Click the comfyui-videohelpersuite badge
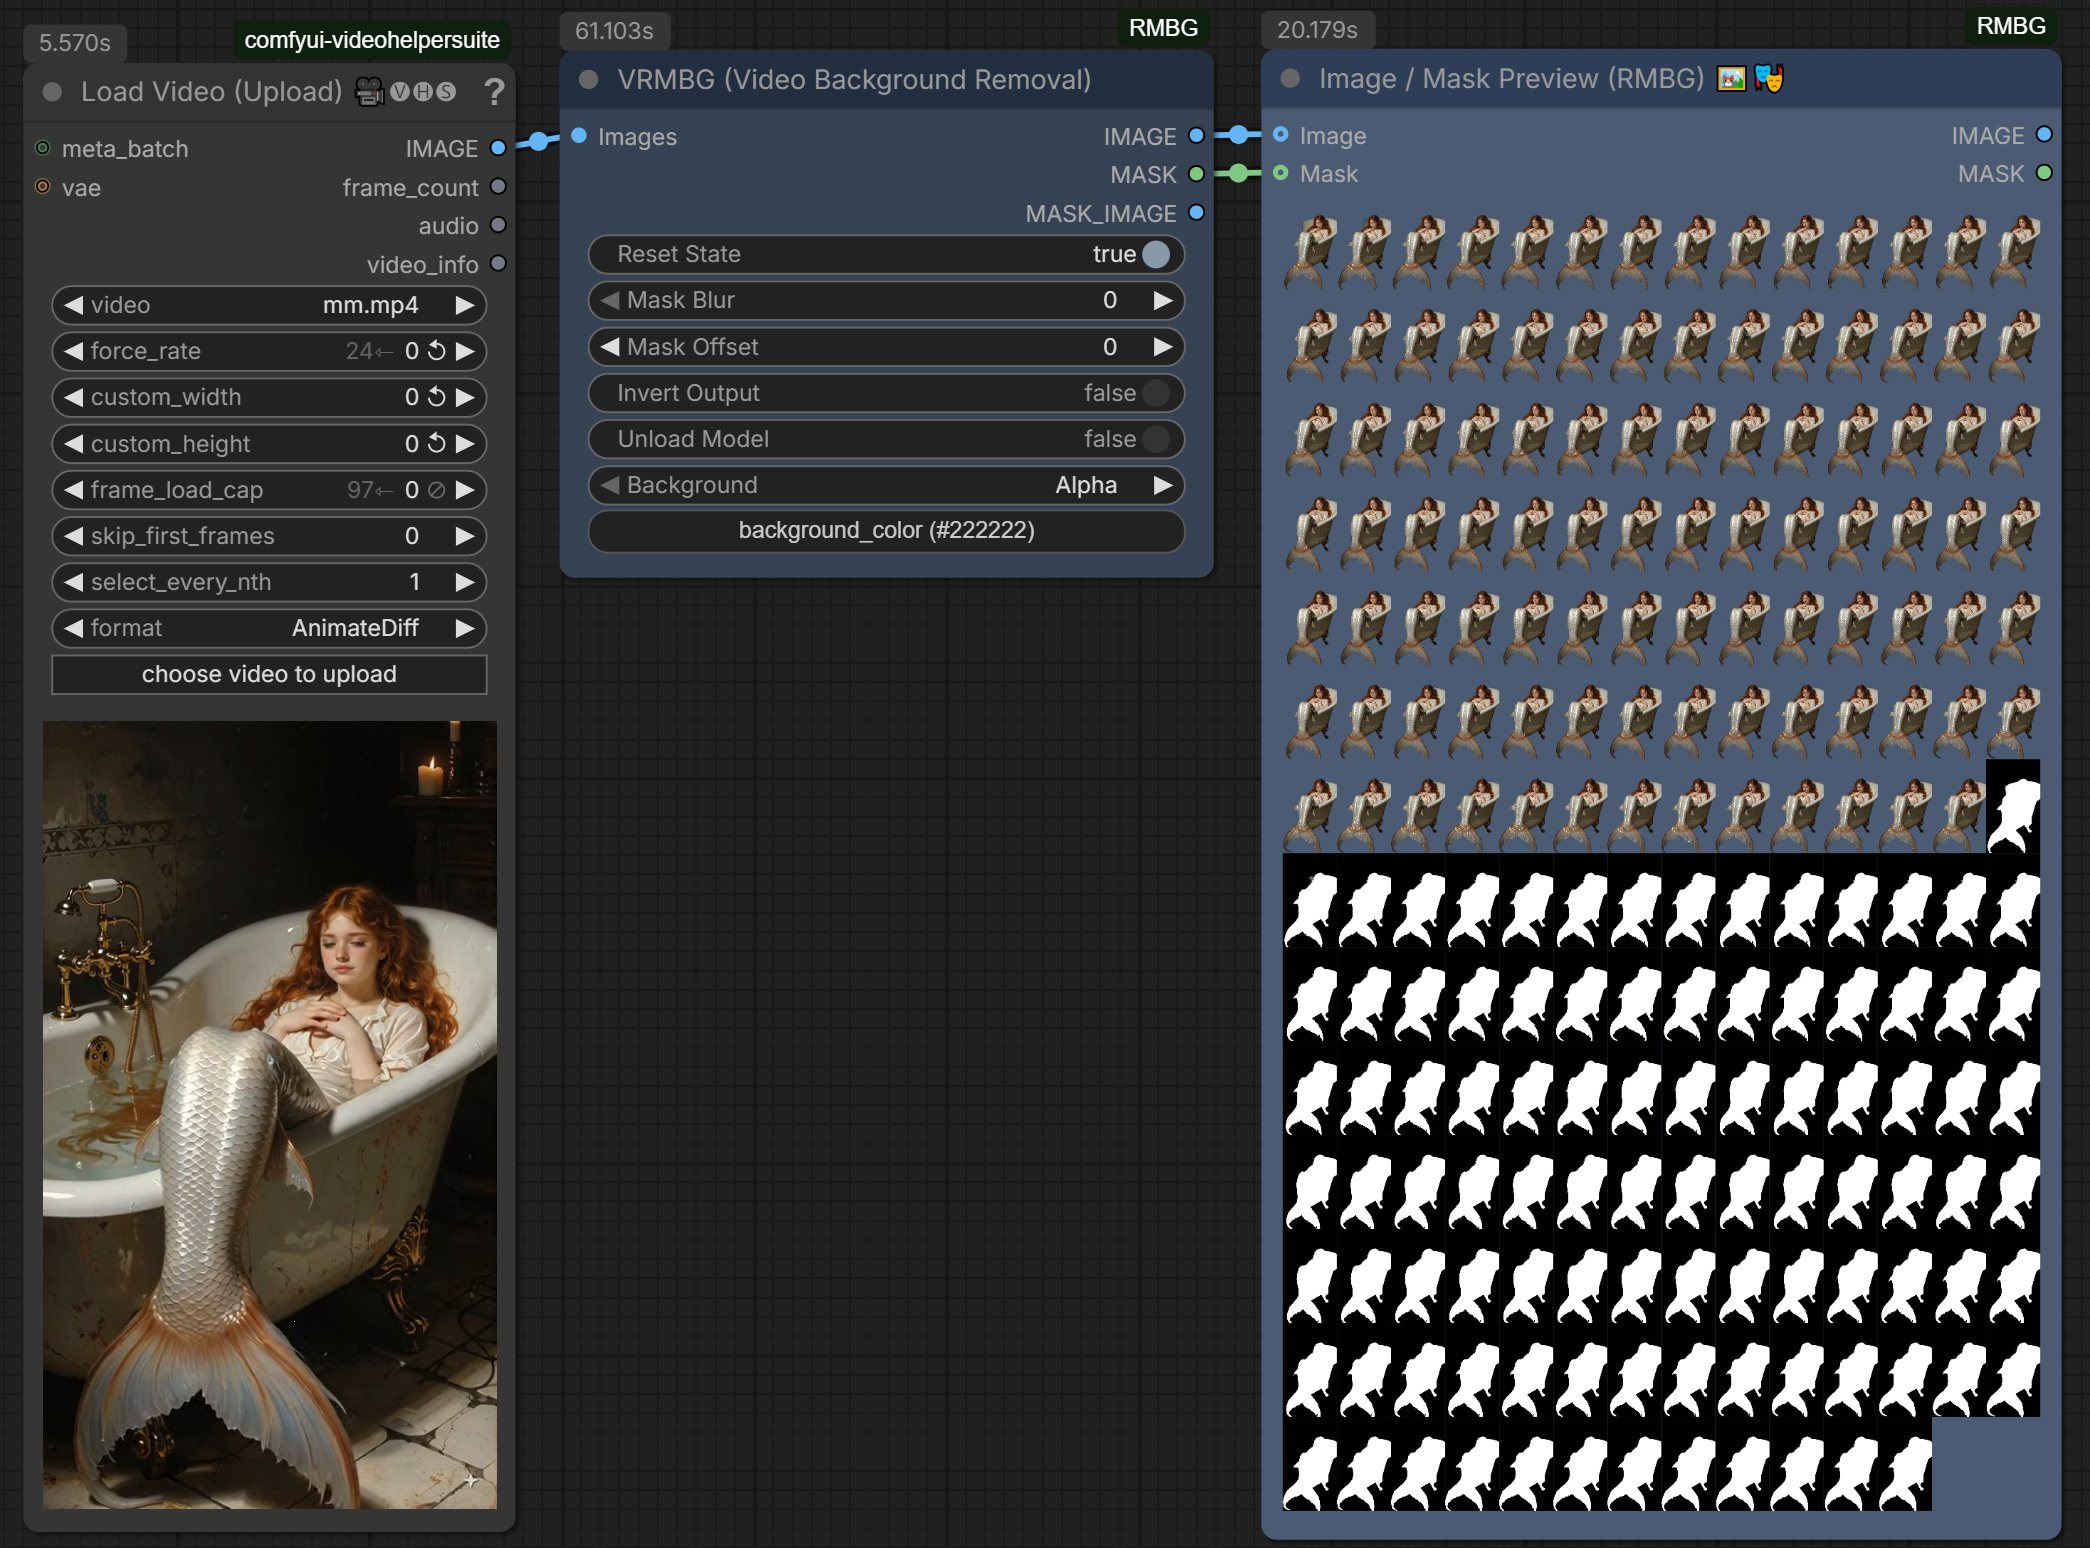 coord(372,40)
